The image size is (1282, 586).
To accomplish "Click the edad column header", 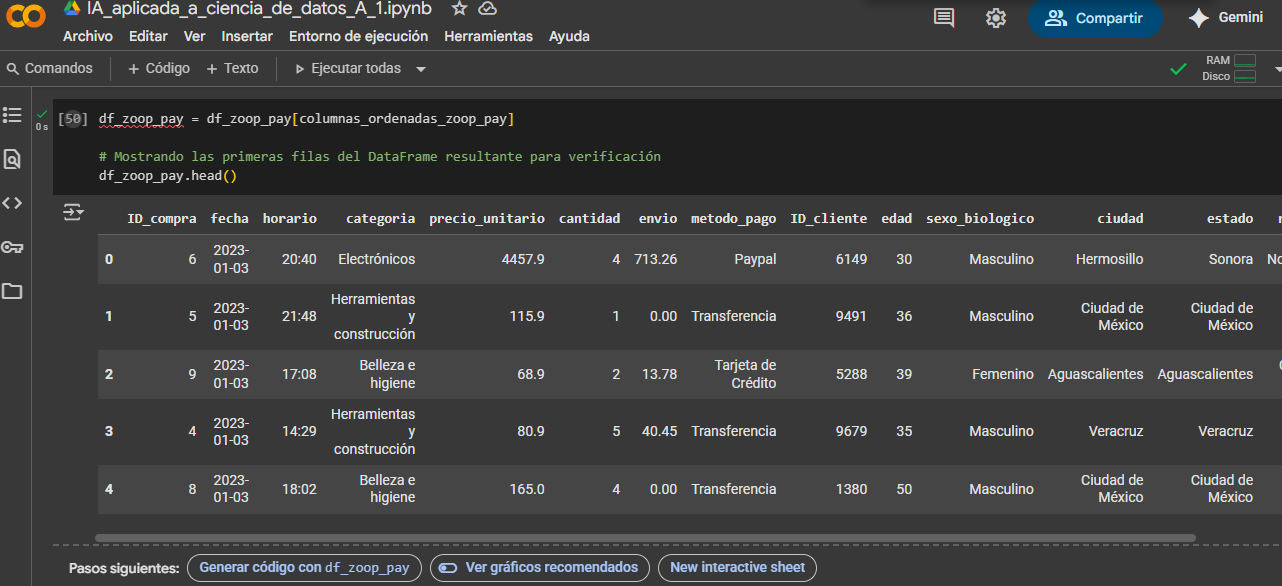I will point(897,218).
